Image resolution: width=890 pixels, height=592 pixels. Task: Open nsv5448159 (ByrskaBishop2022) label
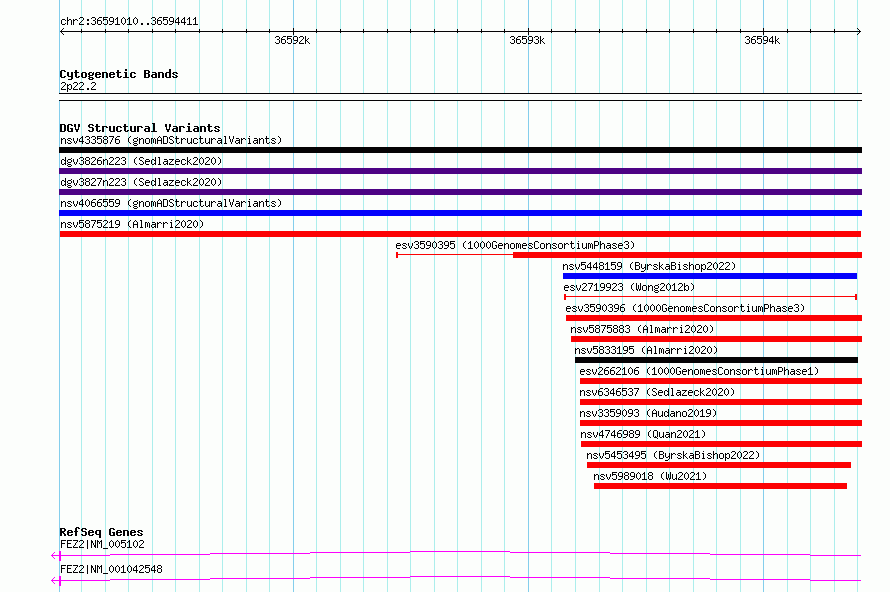649,266
